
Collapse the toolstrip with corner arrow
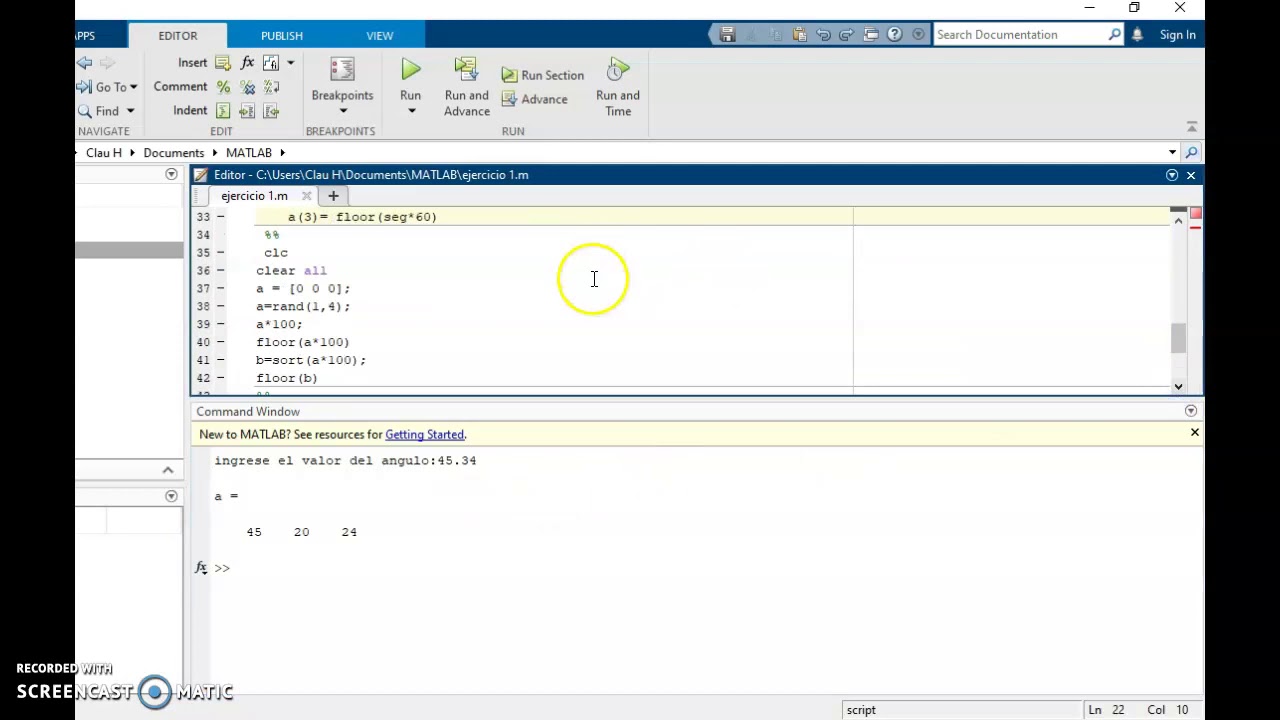(1191, 127)
